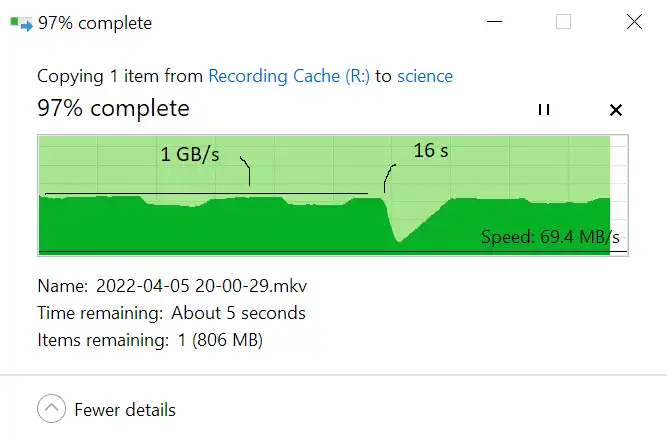Image resolution: width=667 pixels, height=440 pixels.
Task: Select the file name 2022-04-05 20-00-29.mkv
Action: (201, 286)
